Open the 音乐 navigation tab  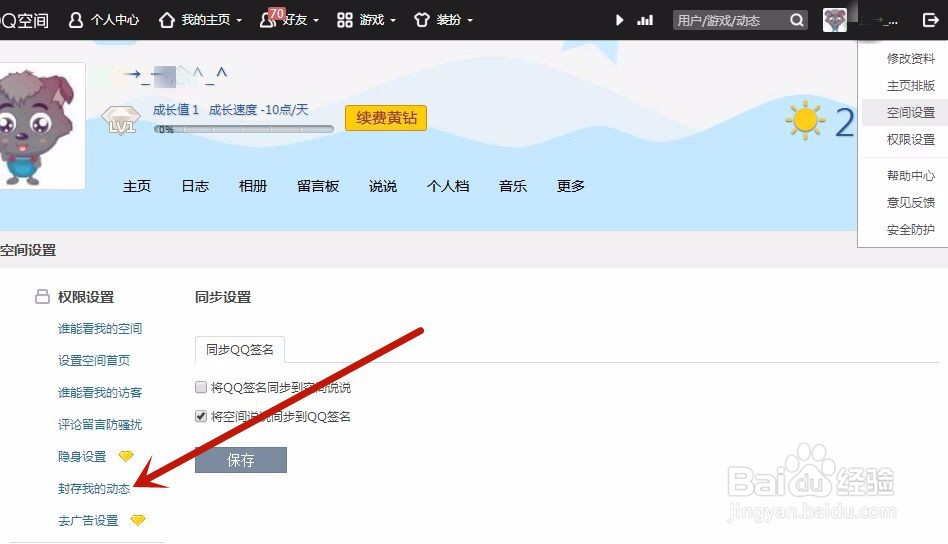[513, 186]
